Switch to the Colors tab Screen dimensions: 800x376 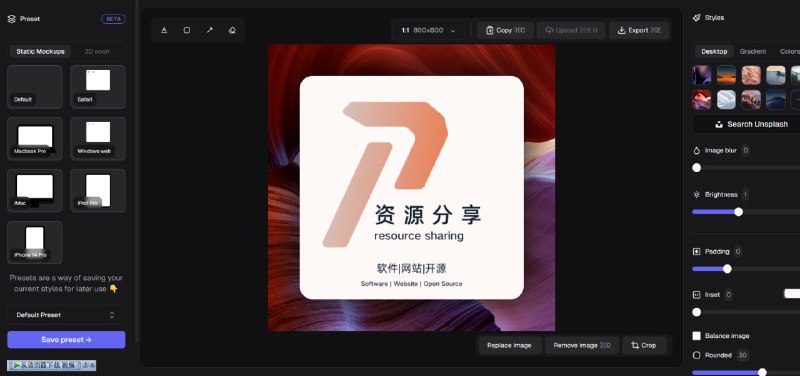[789, 52]
